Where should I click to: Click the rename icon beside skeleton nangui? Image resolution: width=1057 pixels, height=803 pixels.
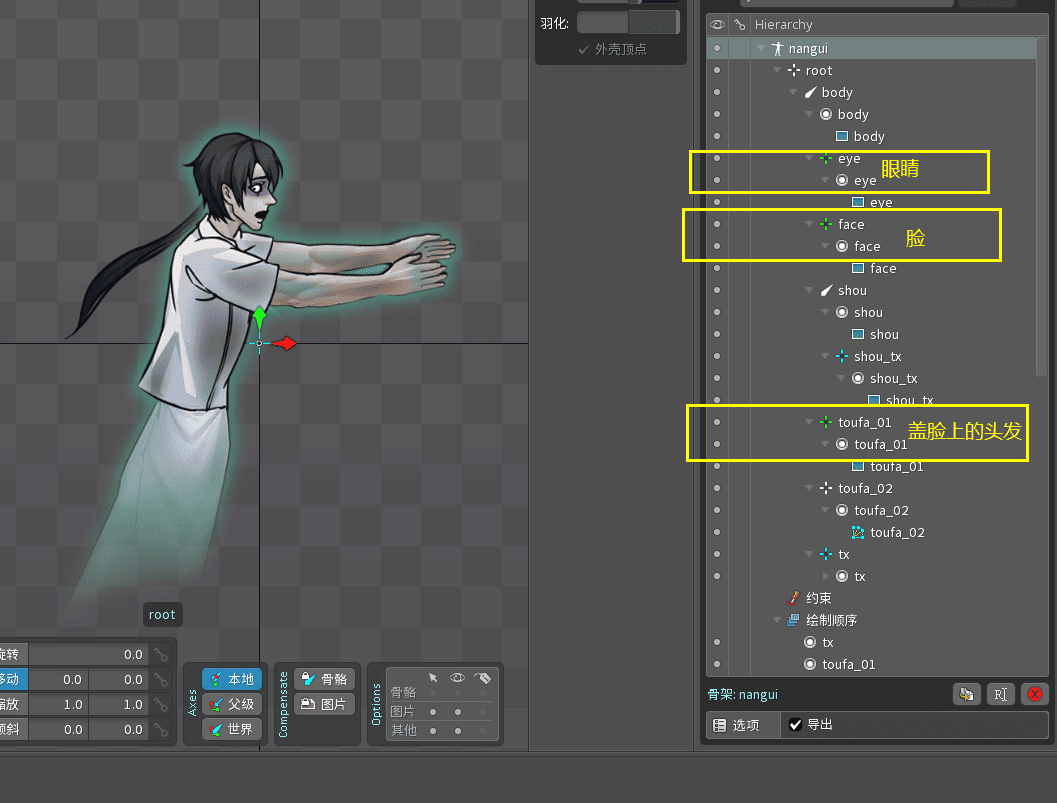1000,694
